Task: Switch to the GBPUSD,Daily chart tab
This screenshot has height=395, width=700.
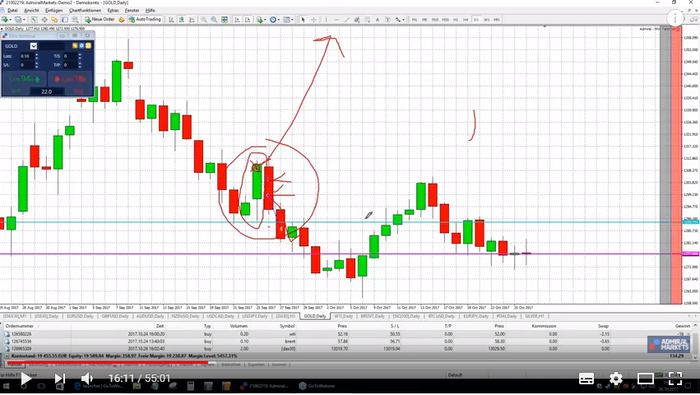Action: tap(116, 316)
